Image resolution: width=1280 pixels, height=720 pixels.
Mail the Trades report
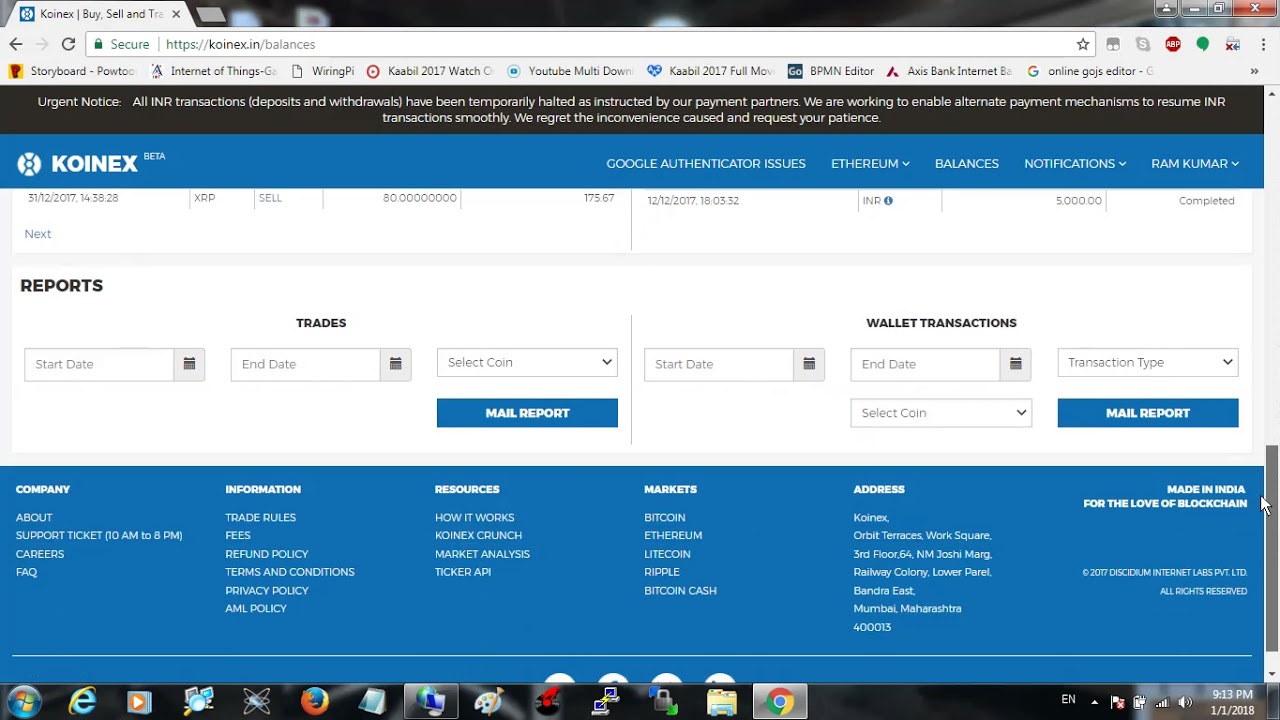pos(527,413)
